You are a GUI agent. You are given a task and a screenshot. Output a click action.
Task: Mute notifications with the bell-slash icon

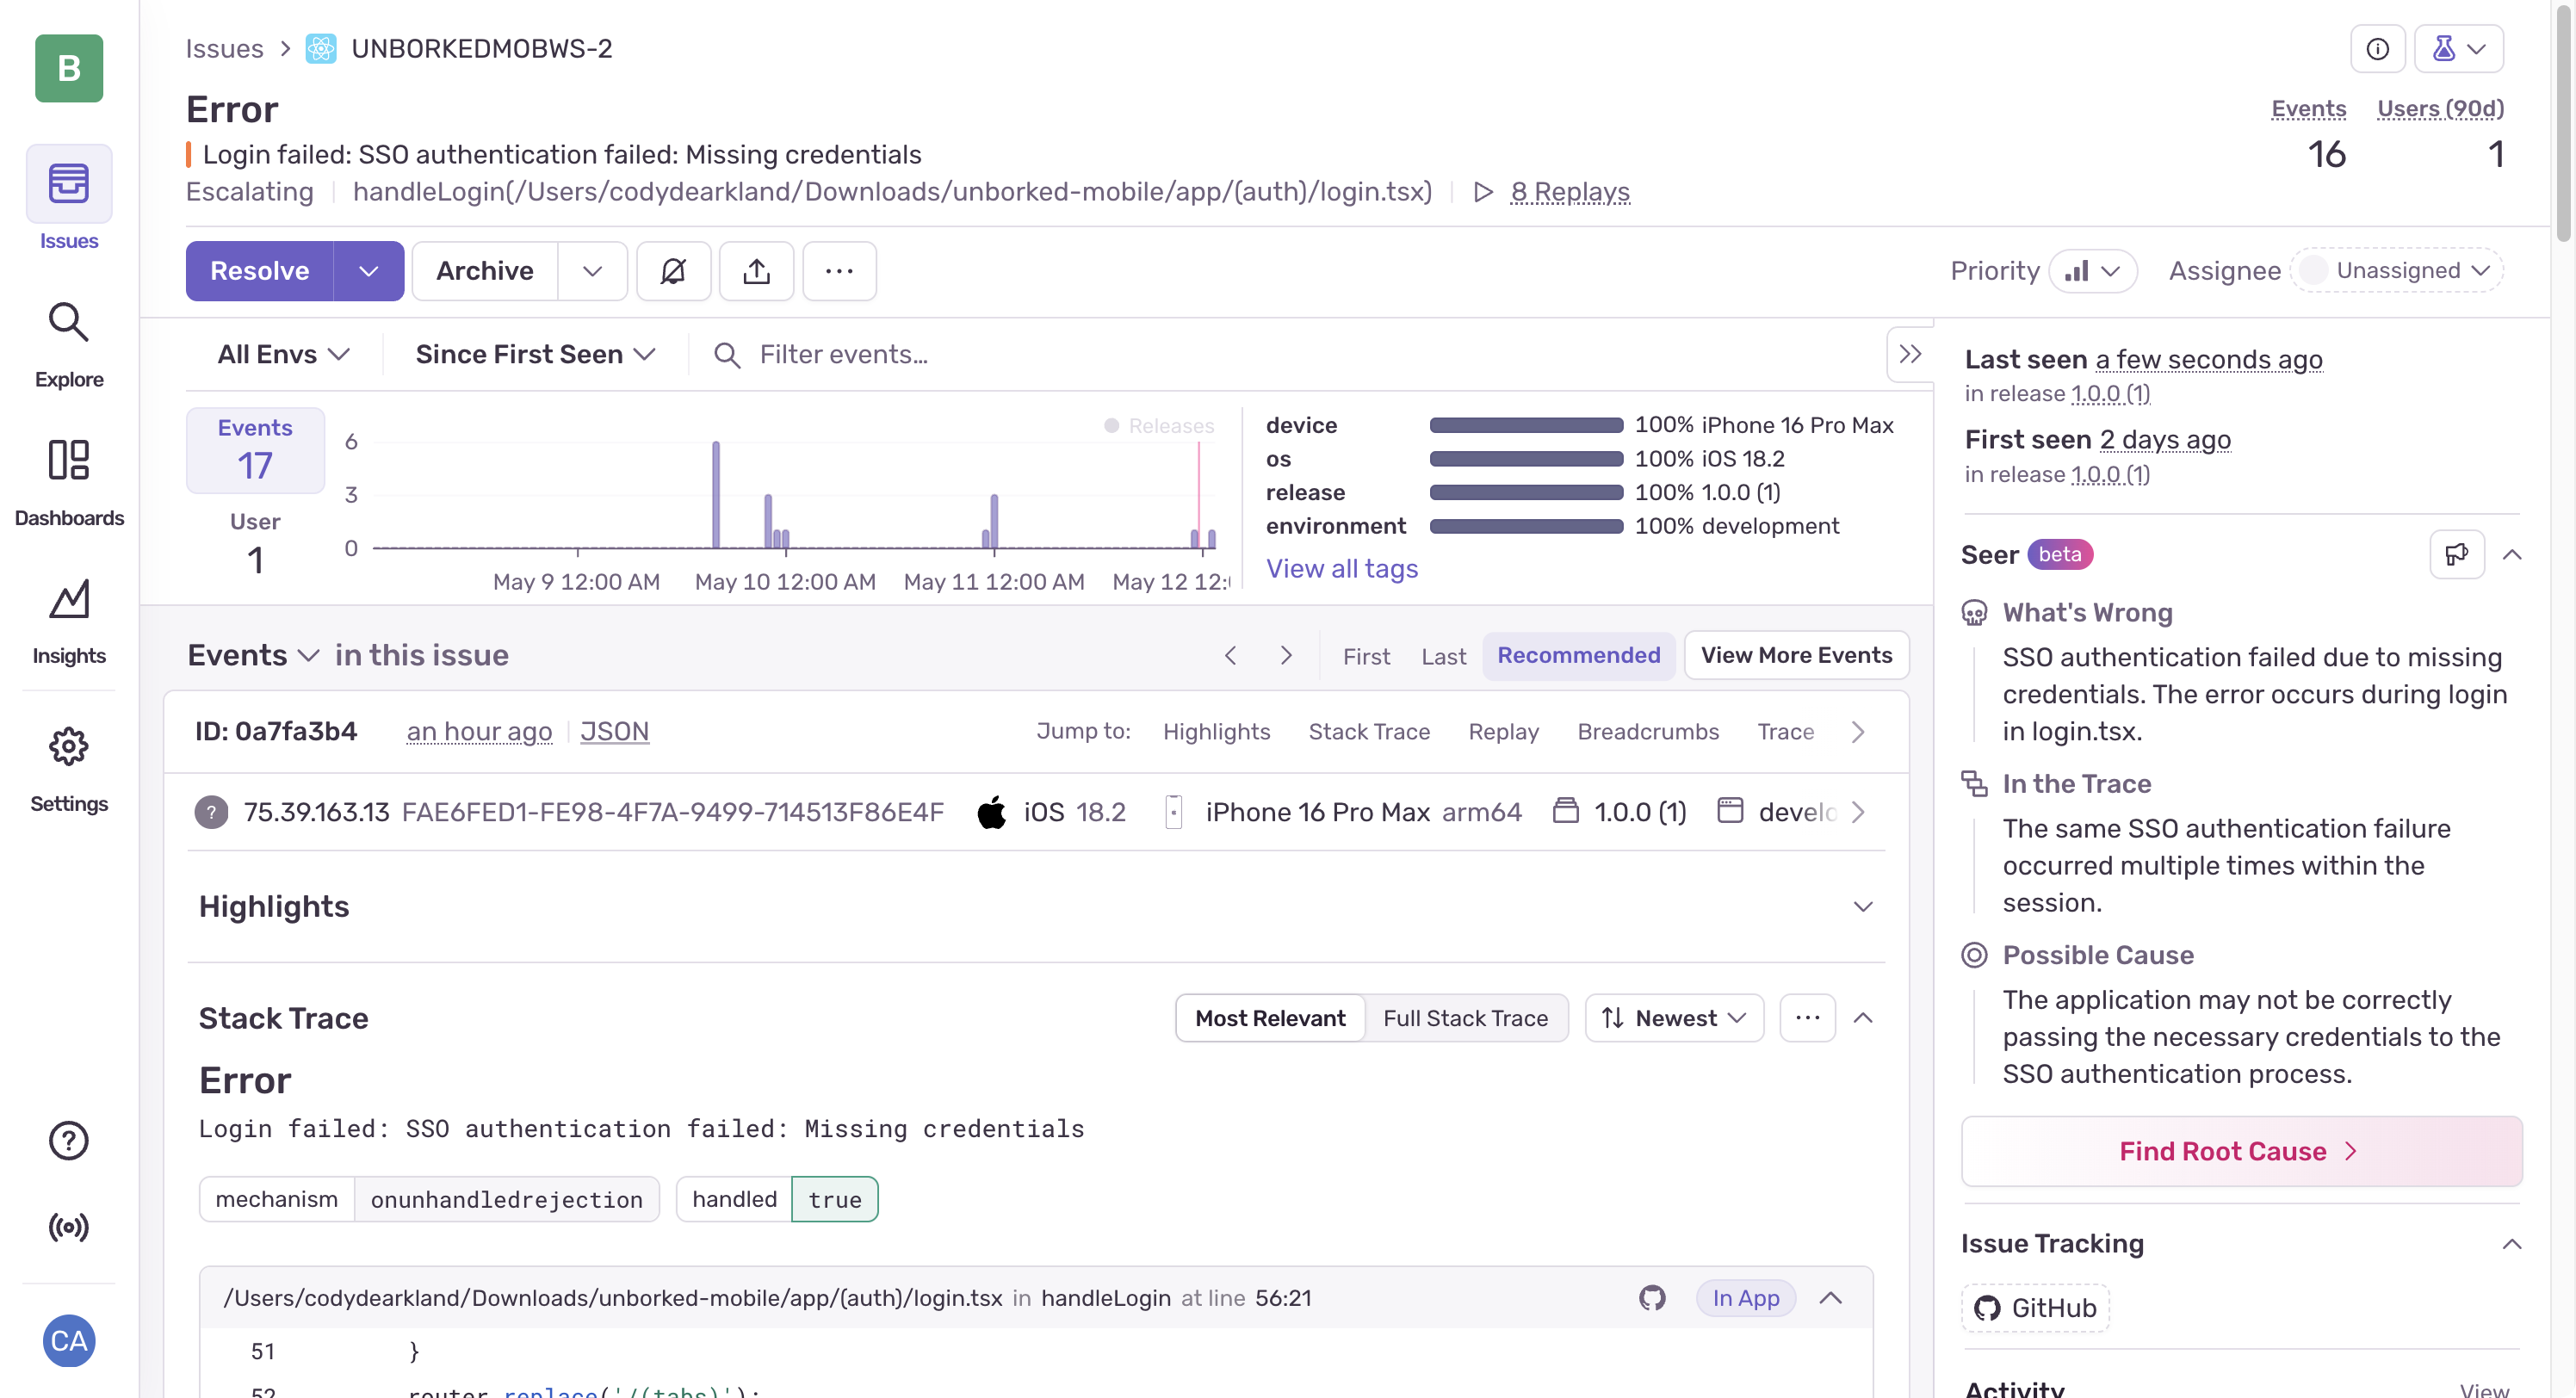pos(673,271)
